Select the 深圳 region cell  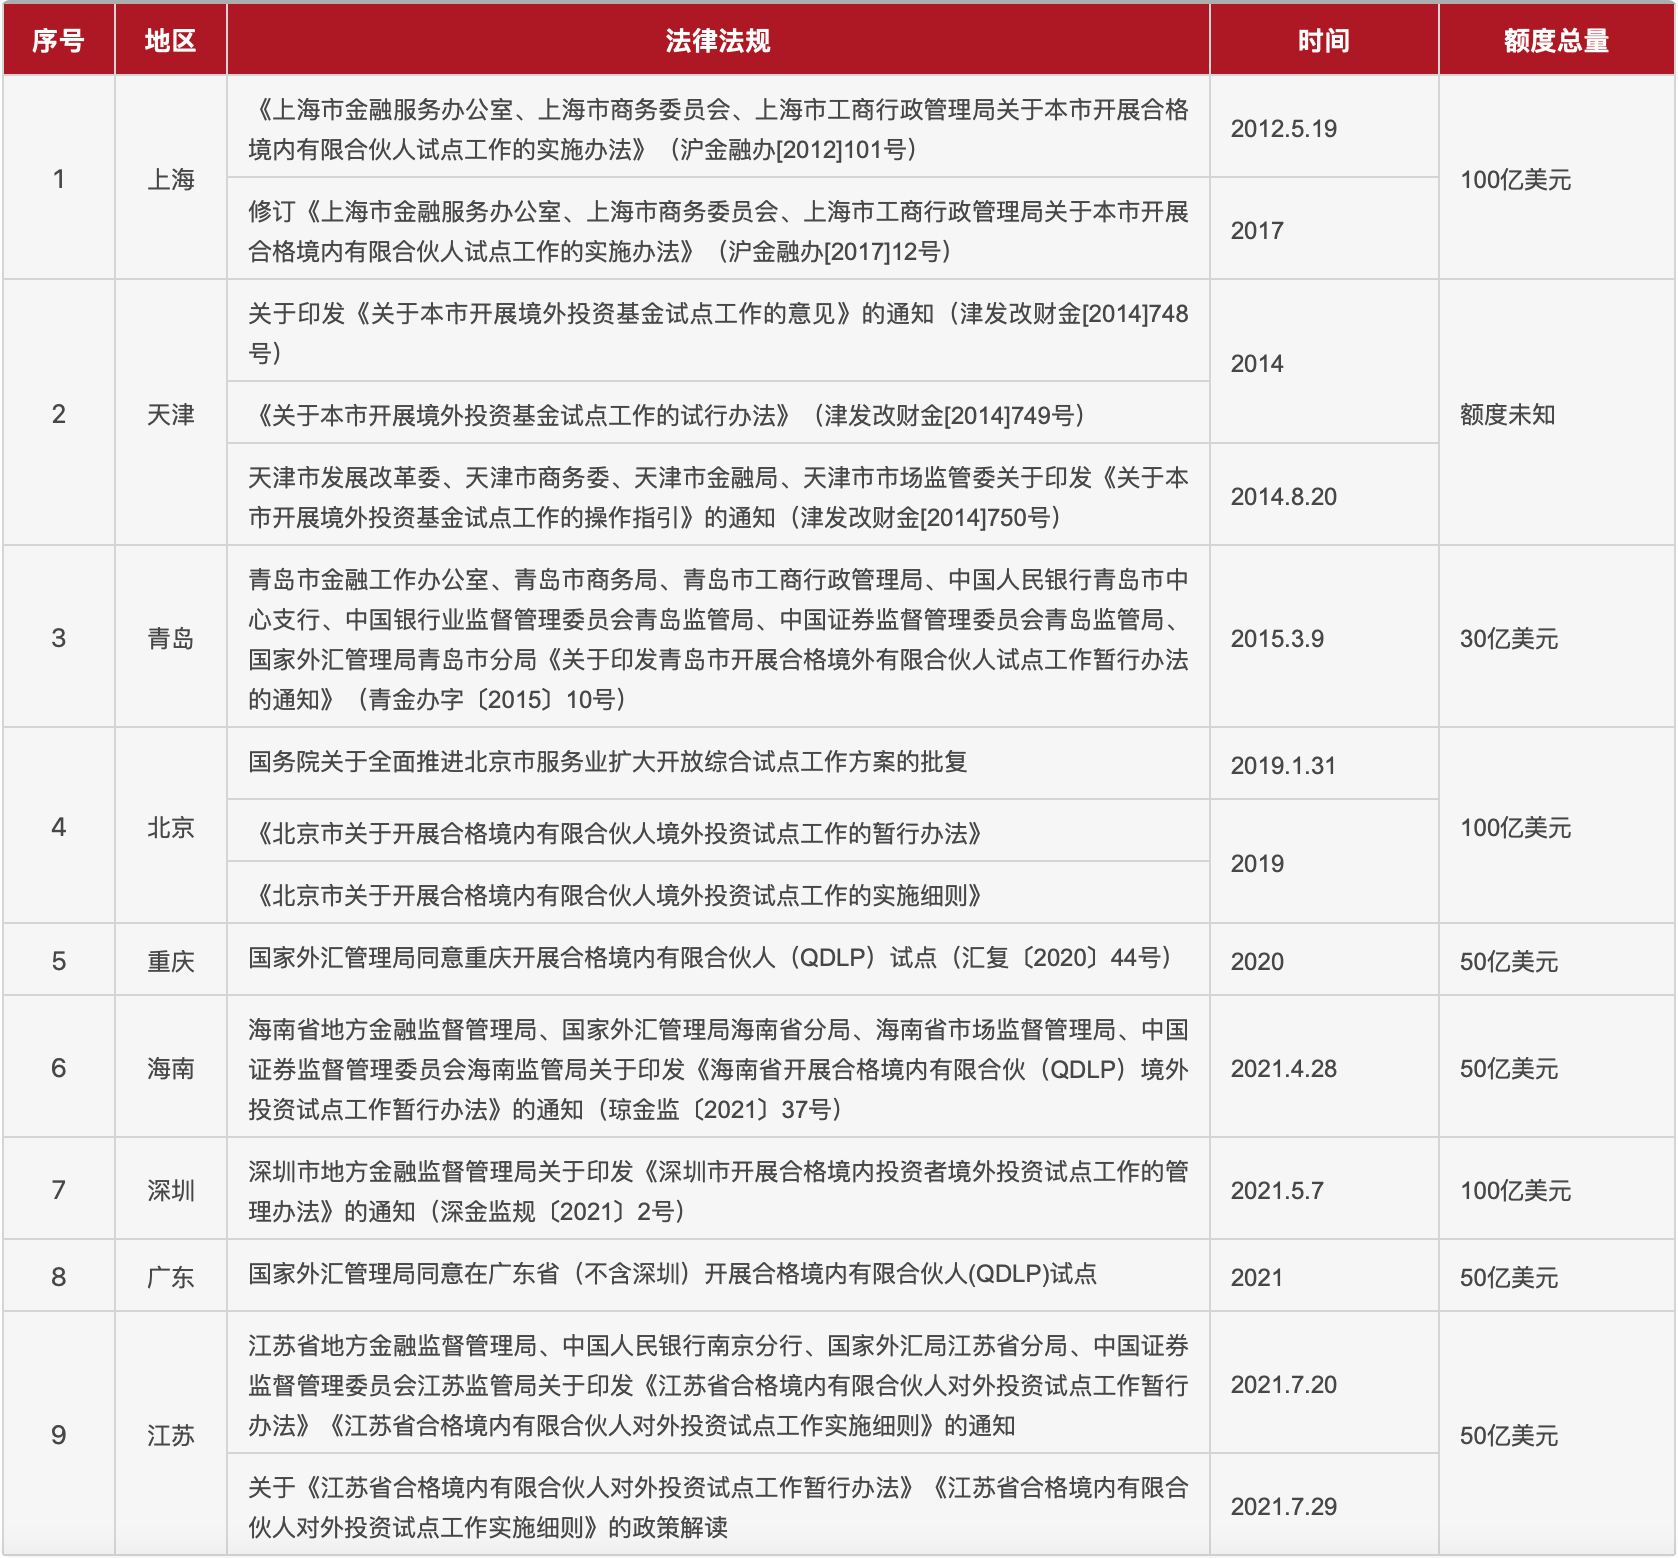170,1189
